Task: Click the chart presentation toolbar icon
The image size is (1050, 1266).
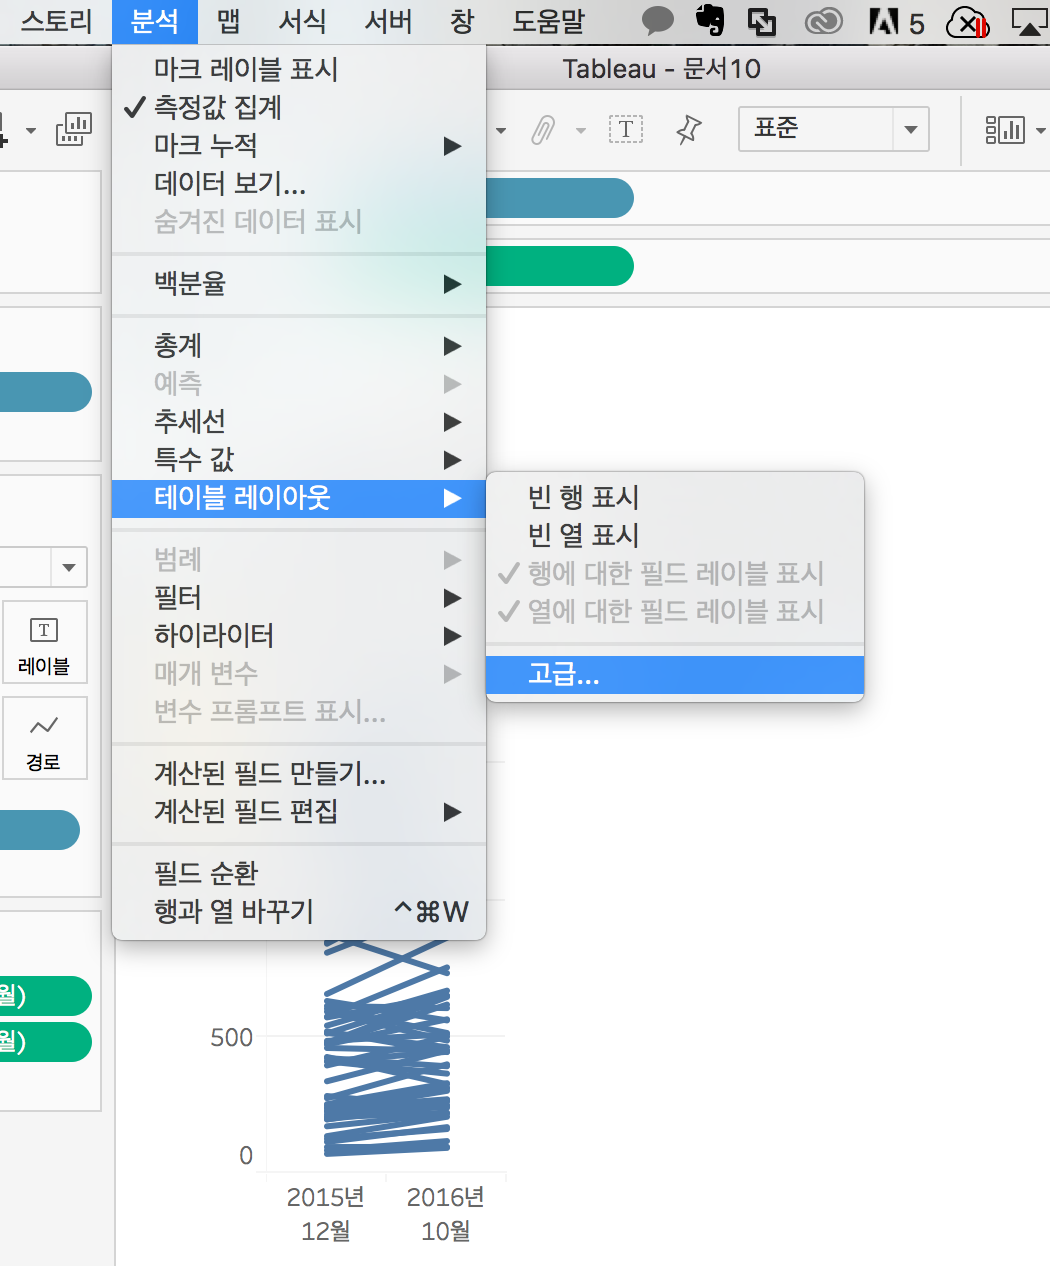Action: tap(74, 129)
